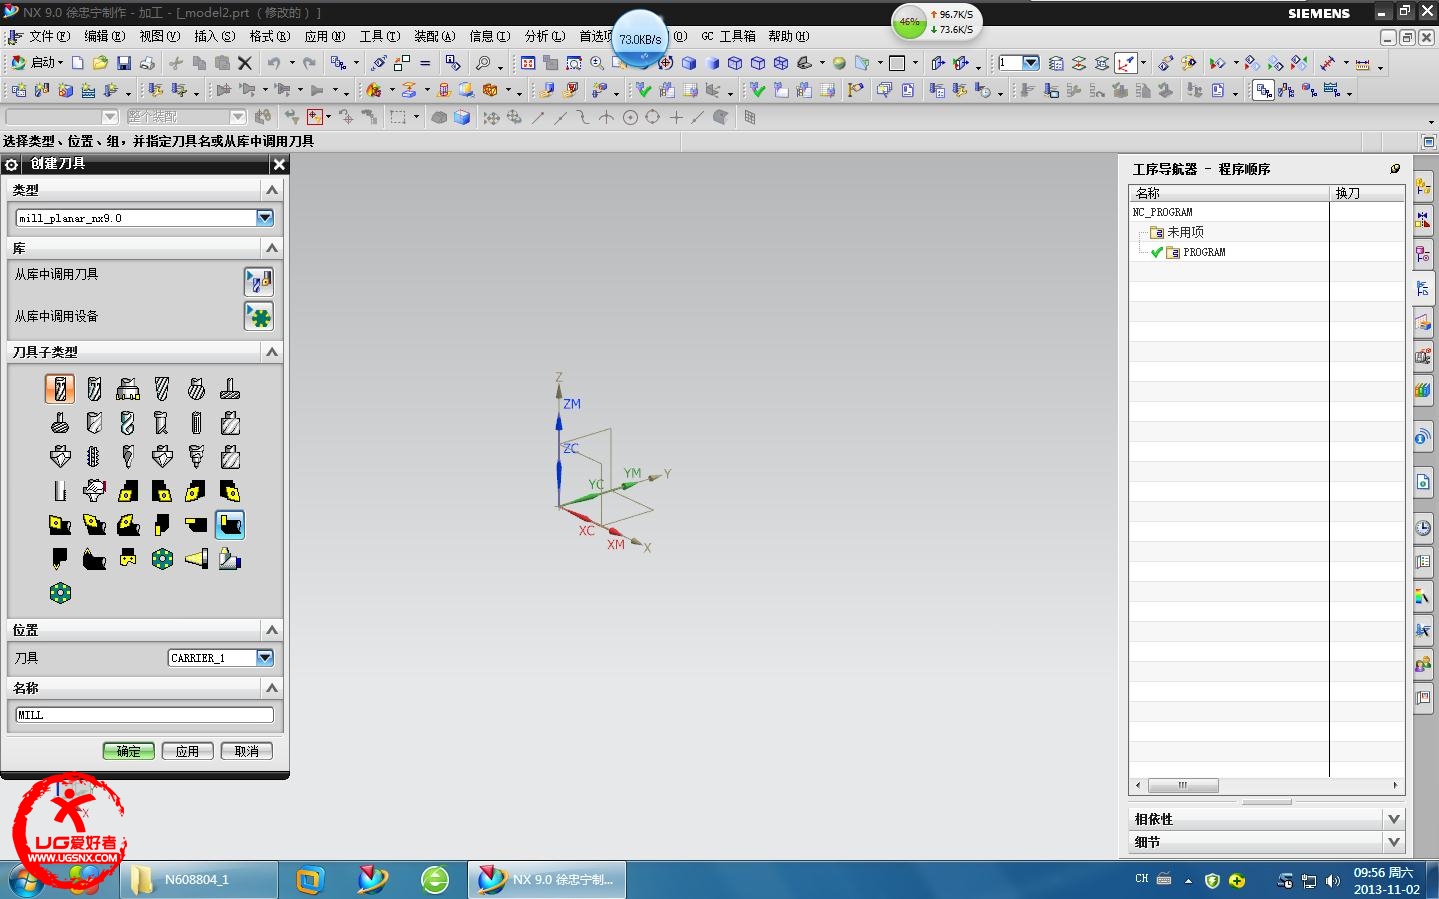Viewport: 1439px width, 899px height.
Task: Collapse the 名称 section
Action: coord(271,688)
